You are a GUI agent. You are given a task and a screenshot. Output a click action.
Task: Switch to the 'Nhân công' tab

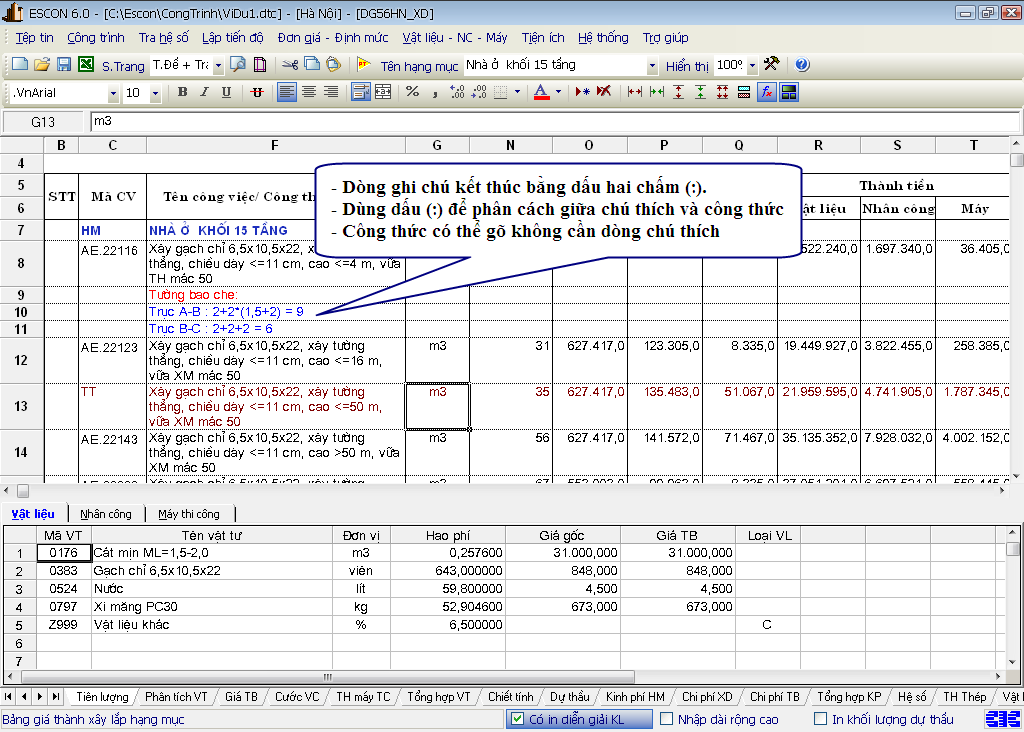pyautogui.click(x=106, y=514)
